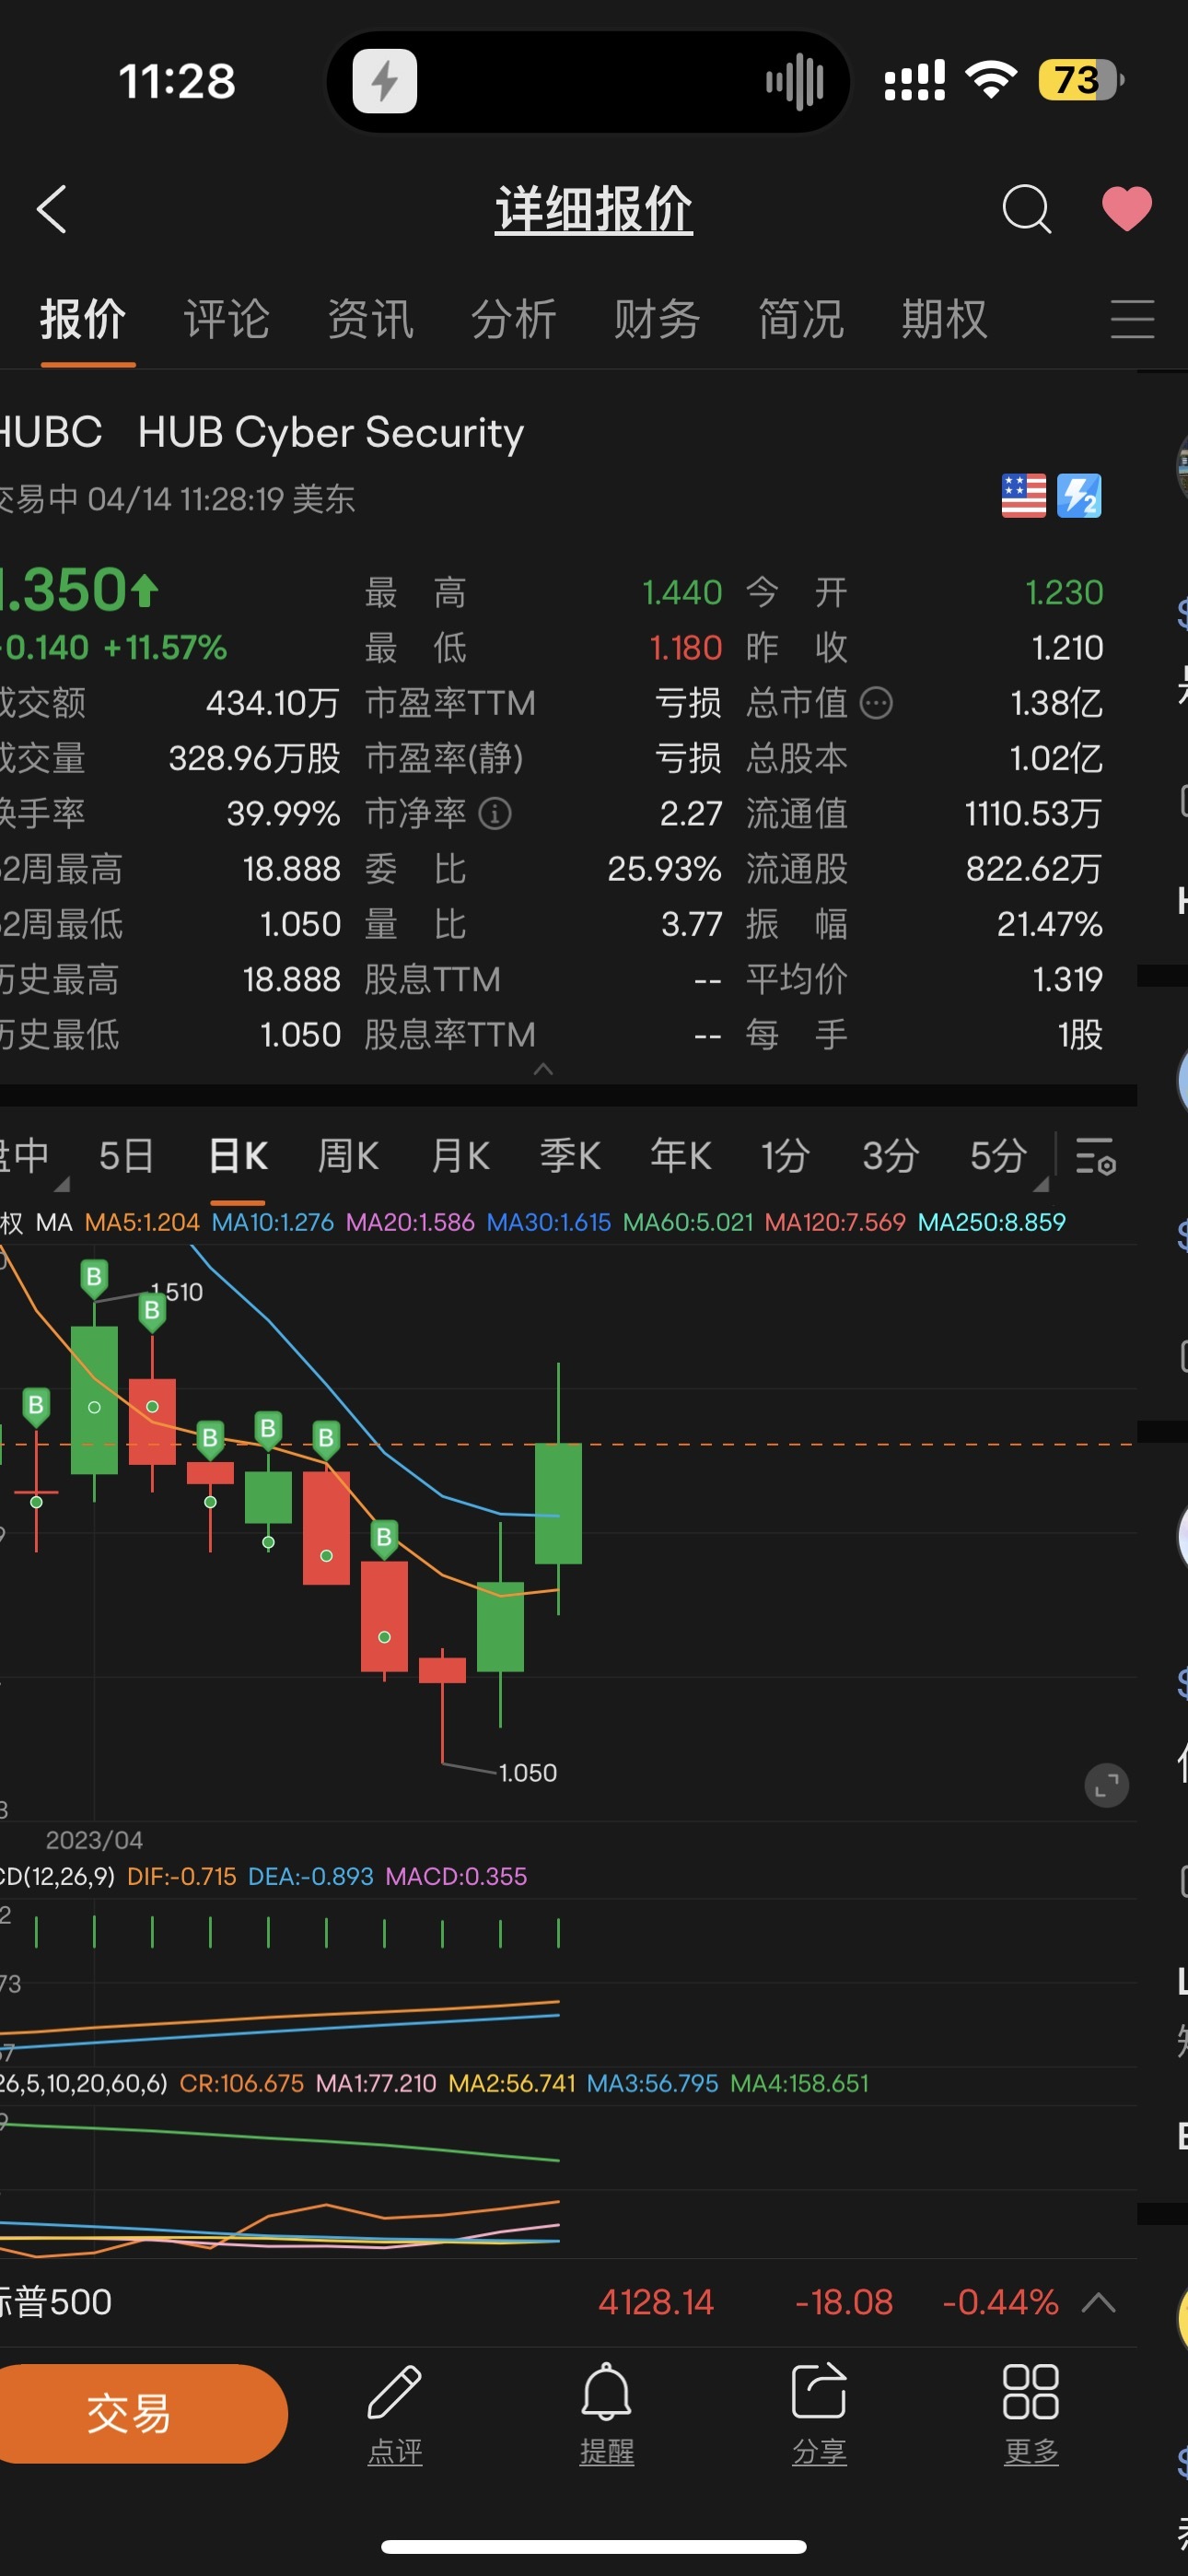Tap the MA5:1.204 indicator label
Image resolution: width=1188 pixels, height=2576 pixels.
point(142,1222)
